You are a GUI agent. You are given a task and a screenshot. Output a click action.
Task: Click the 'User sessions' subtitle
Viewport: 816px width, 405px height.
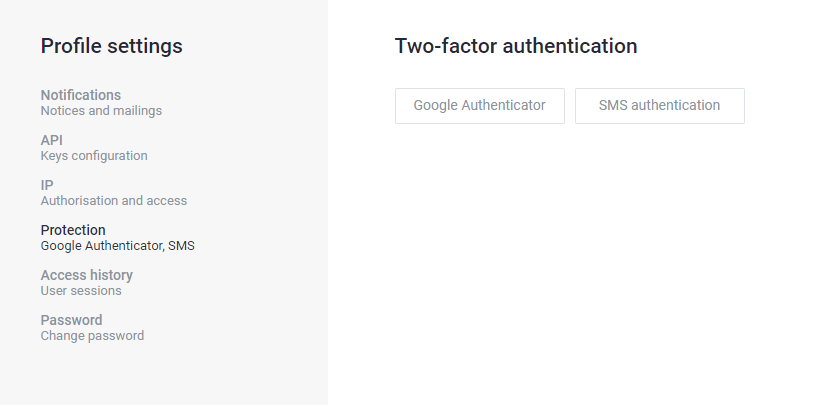(81, 291)
